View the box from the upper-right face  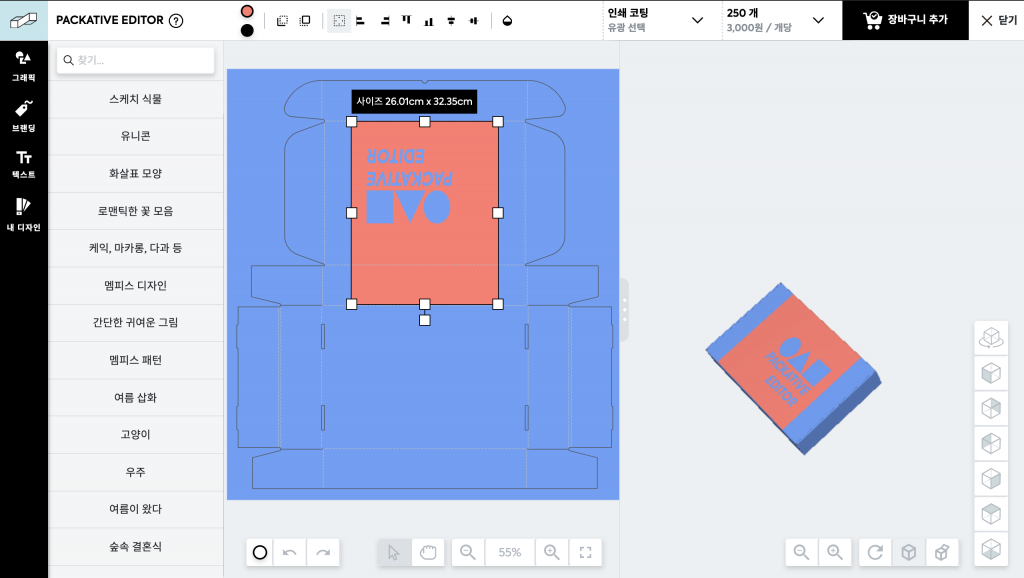pyautogui.click(x=991, y=408)
